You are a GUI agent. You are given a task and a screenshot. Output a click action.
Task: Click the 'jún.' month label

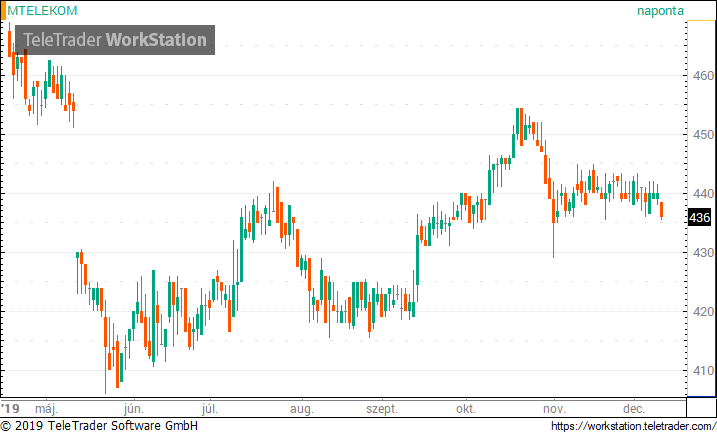click(x=134, y=408)
